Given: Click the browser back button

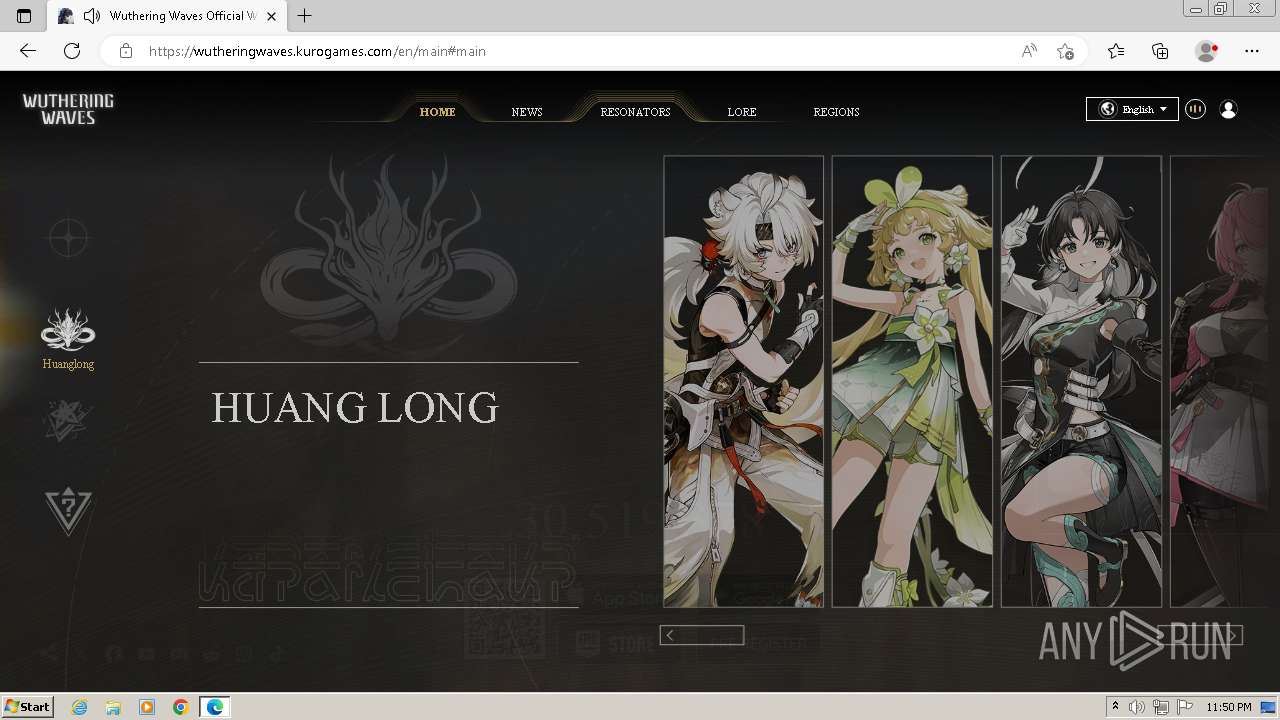Looking at the screenshot, I should 28,51.
